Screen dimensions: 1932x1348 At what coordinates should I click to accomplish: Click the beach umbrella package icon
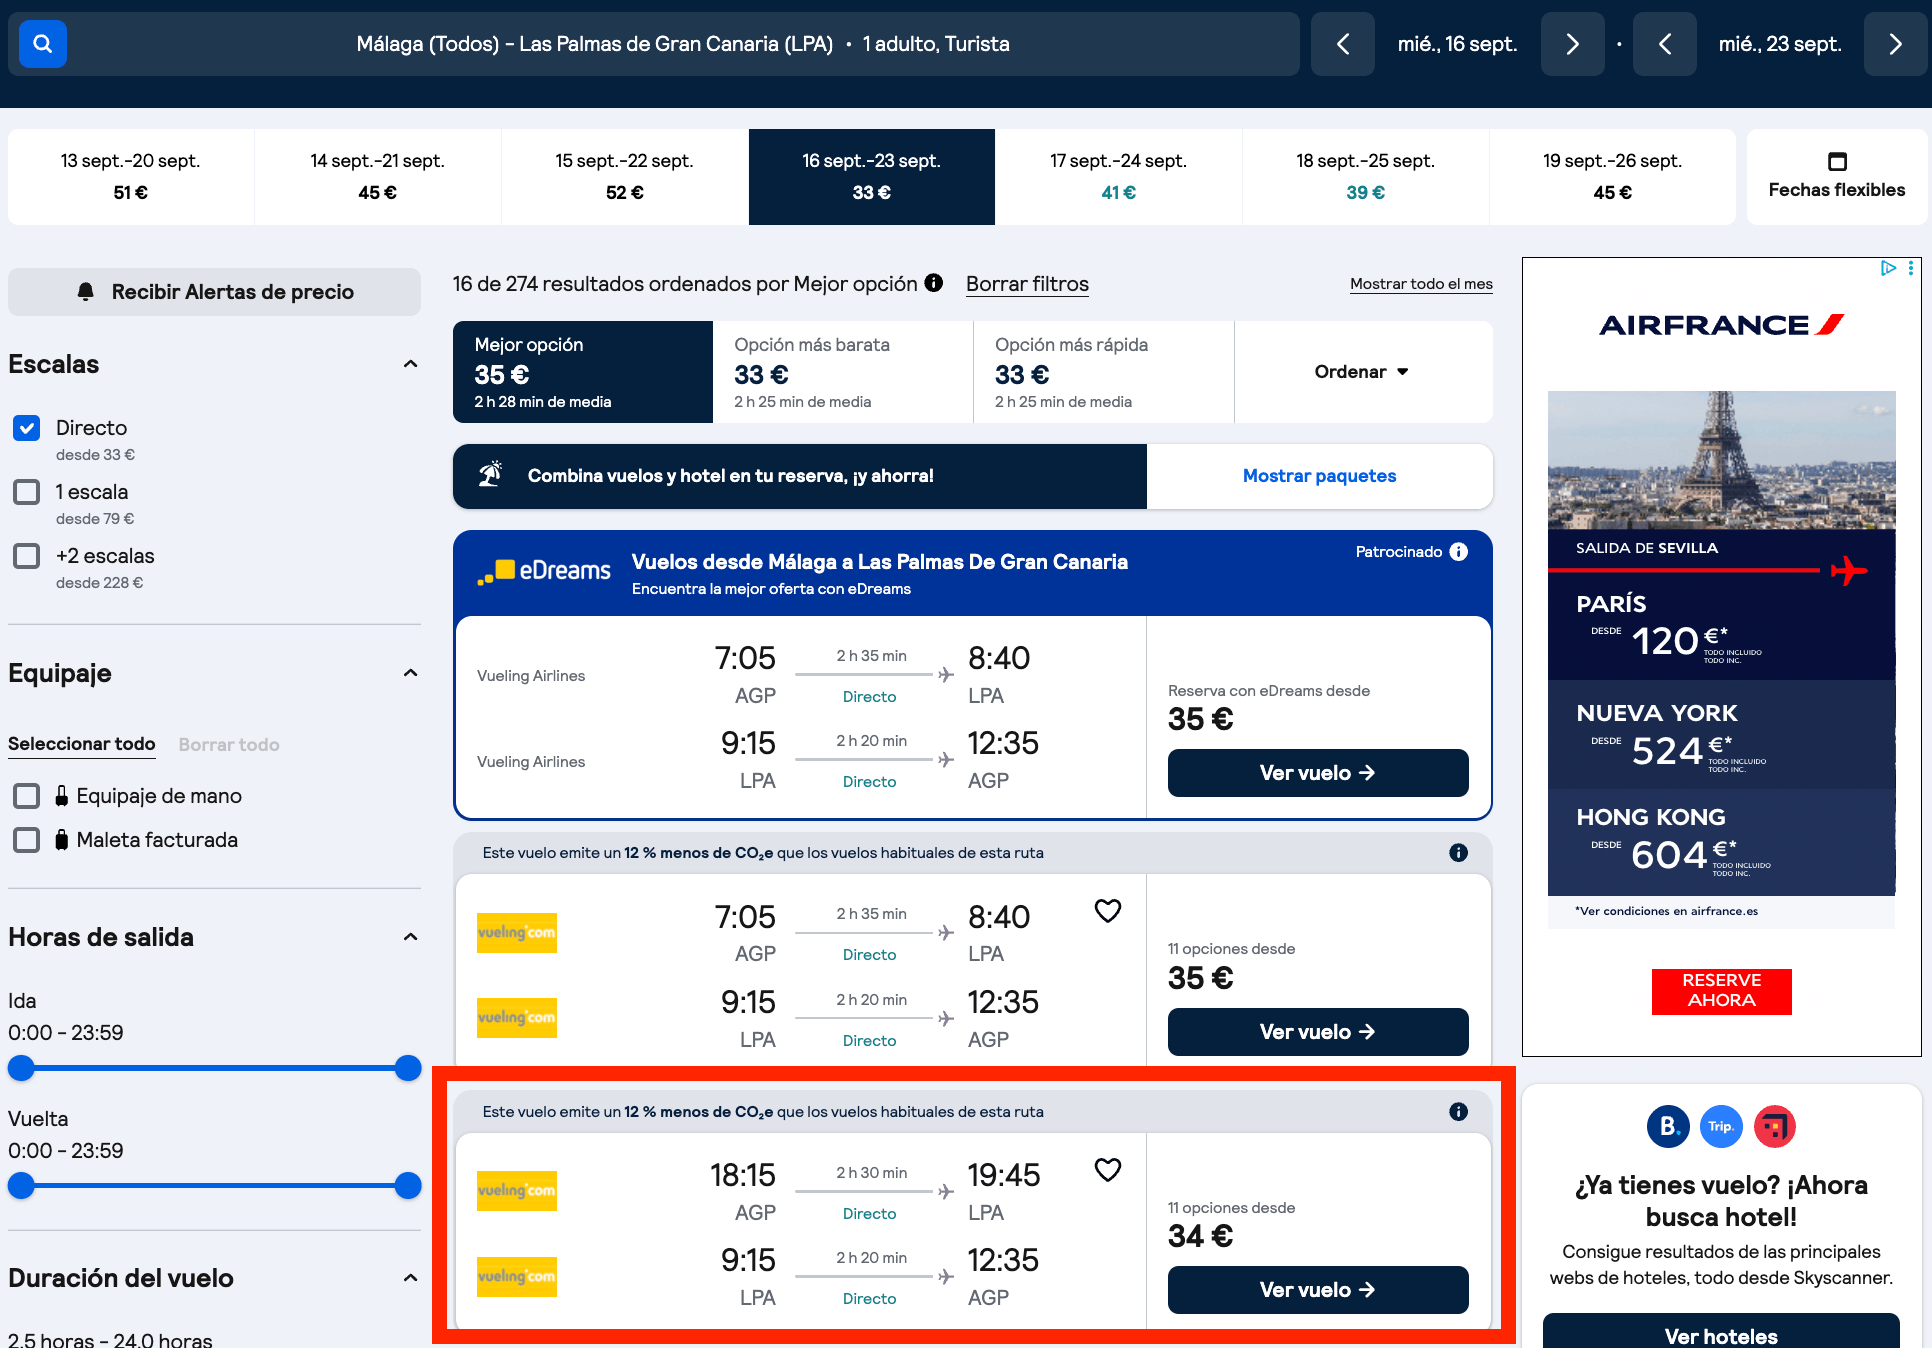[x=490, y=474]
